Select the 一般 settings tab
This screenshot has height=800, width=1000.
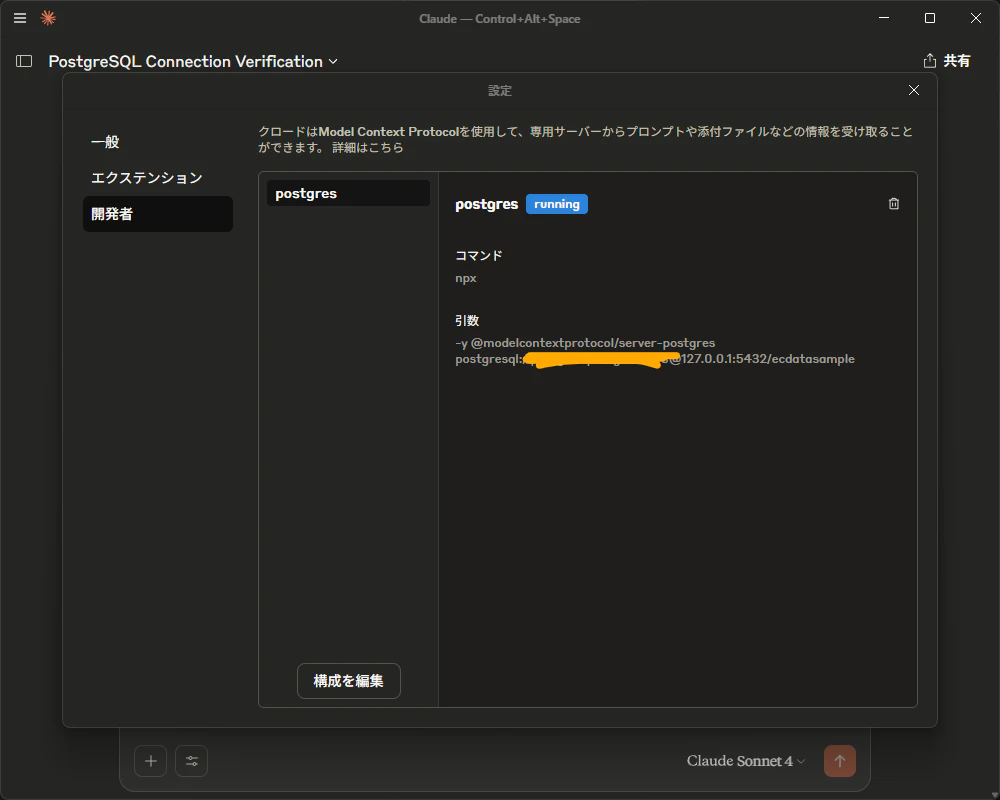(x=158, y=142)
